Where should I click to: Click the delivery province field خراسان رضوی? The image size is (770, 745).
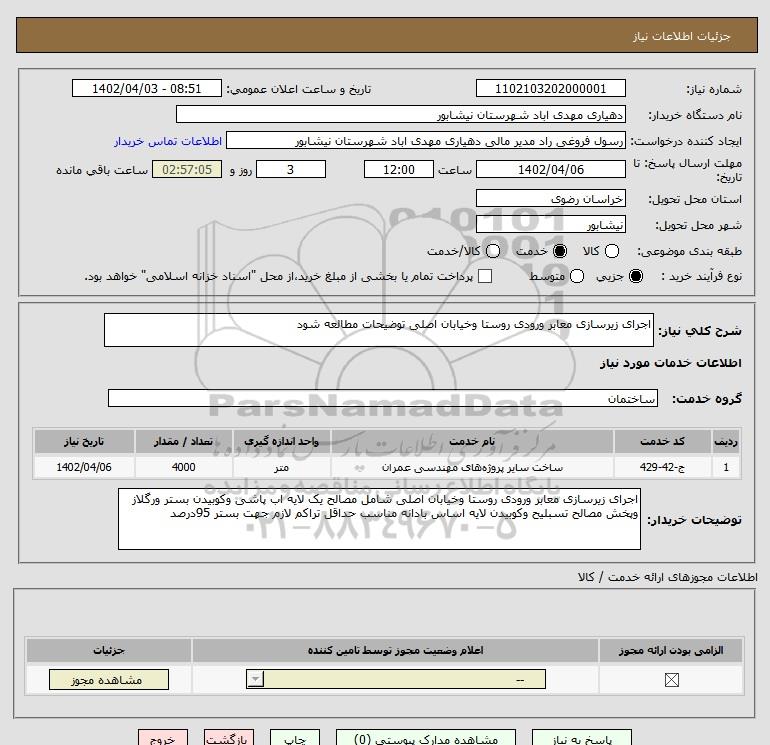coord(550,198)
